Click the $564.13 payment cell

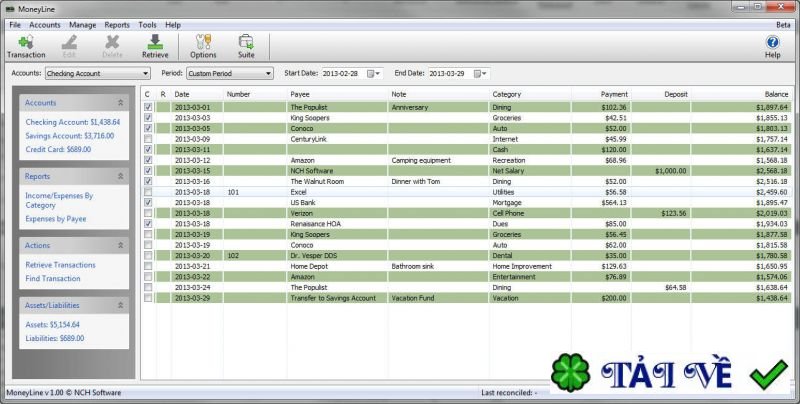coord(601,203)
